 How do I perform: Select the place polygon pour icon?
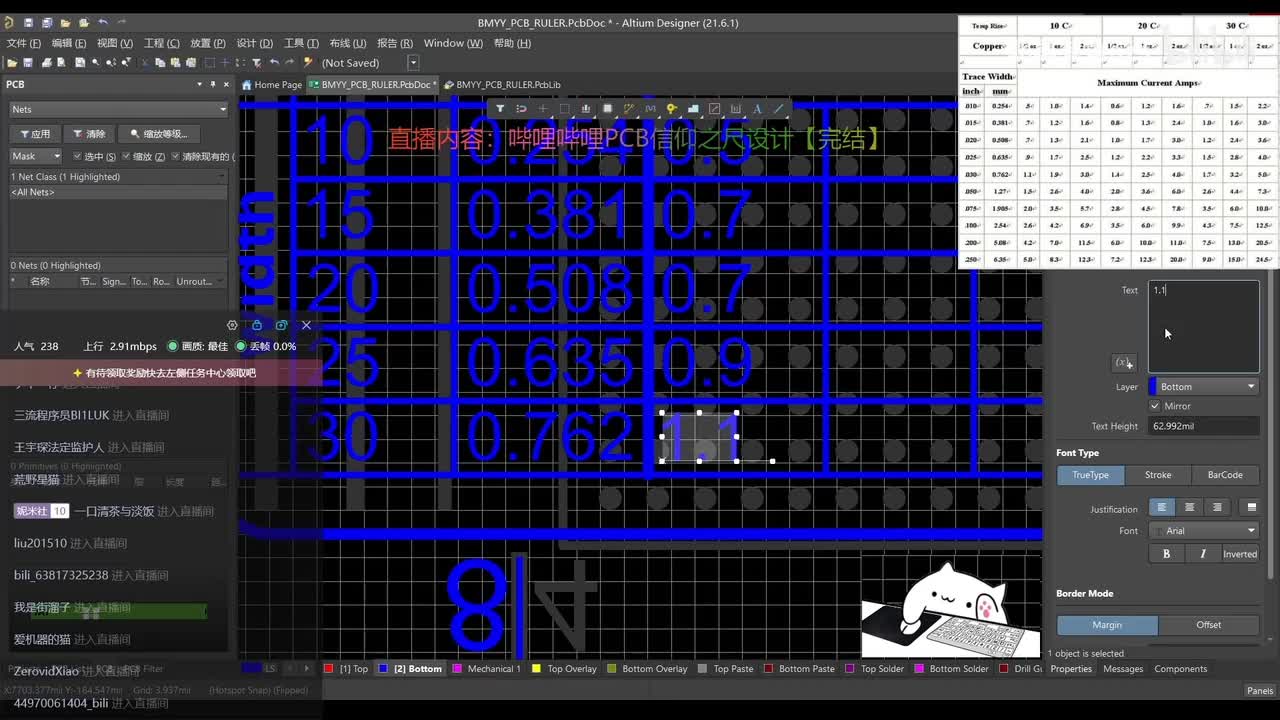pos(693,108)
